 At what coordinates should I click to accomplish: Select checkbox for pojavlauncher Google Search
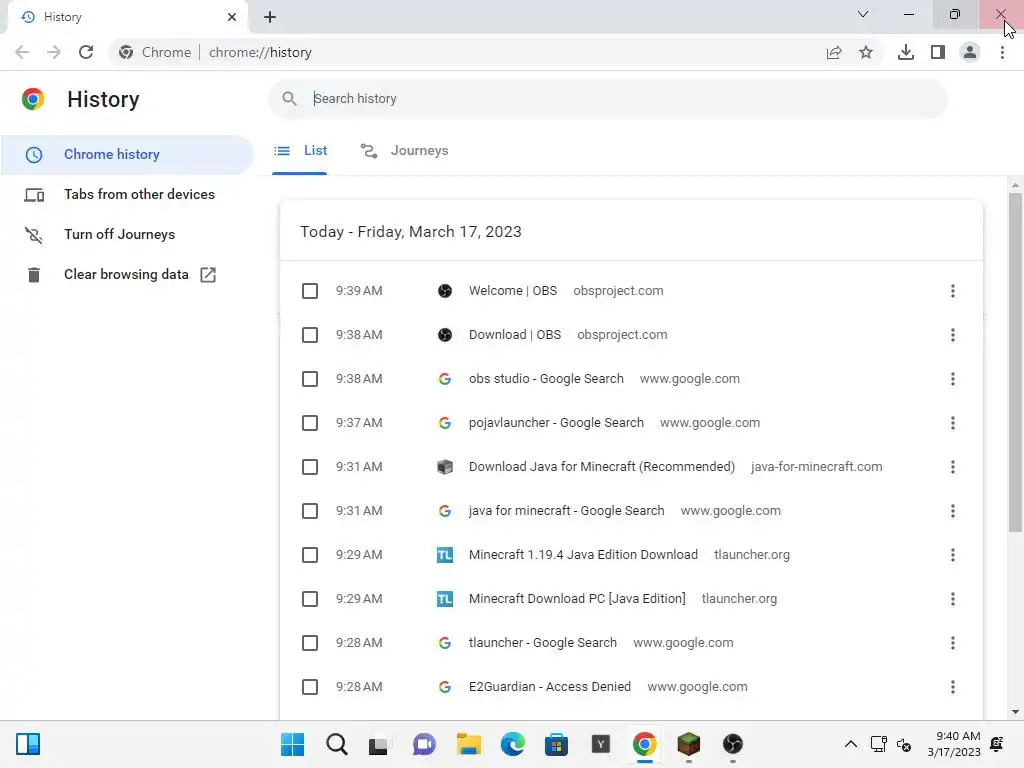coord(310,423)
